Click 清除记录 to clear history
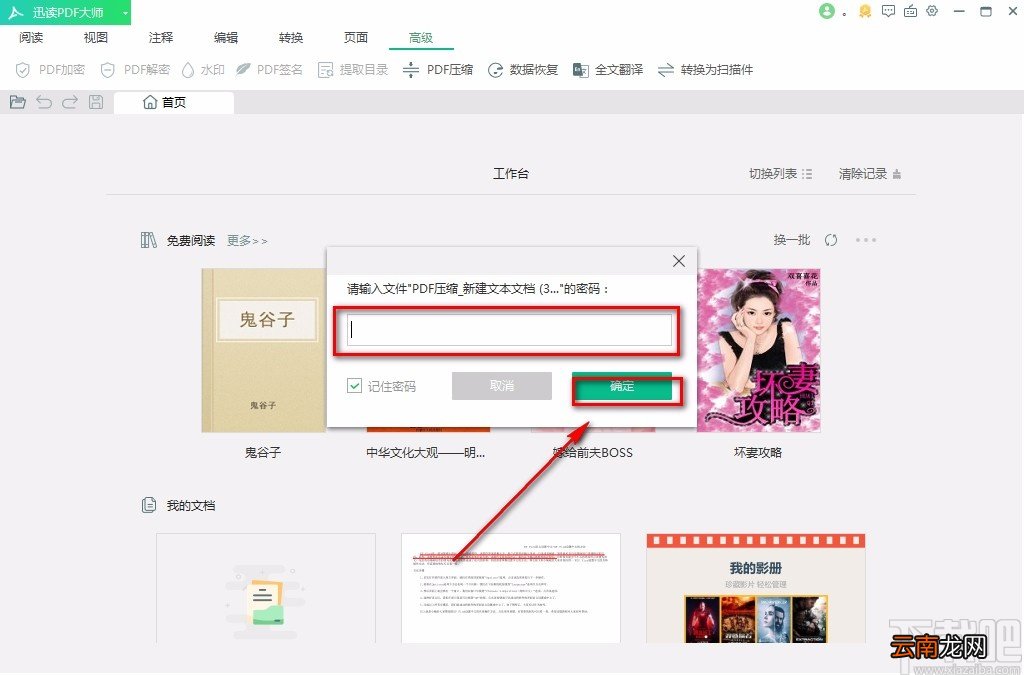The height and width of the screenshot is (675, 1024). (870, 174)
